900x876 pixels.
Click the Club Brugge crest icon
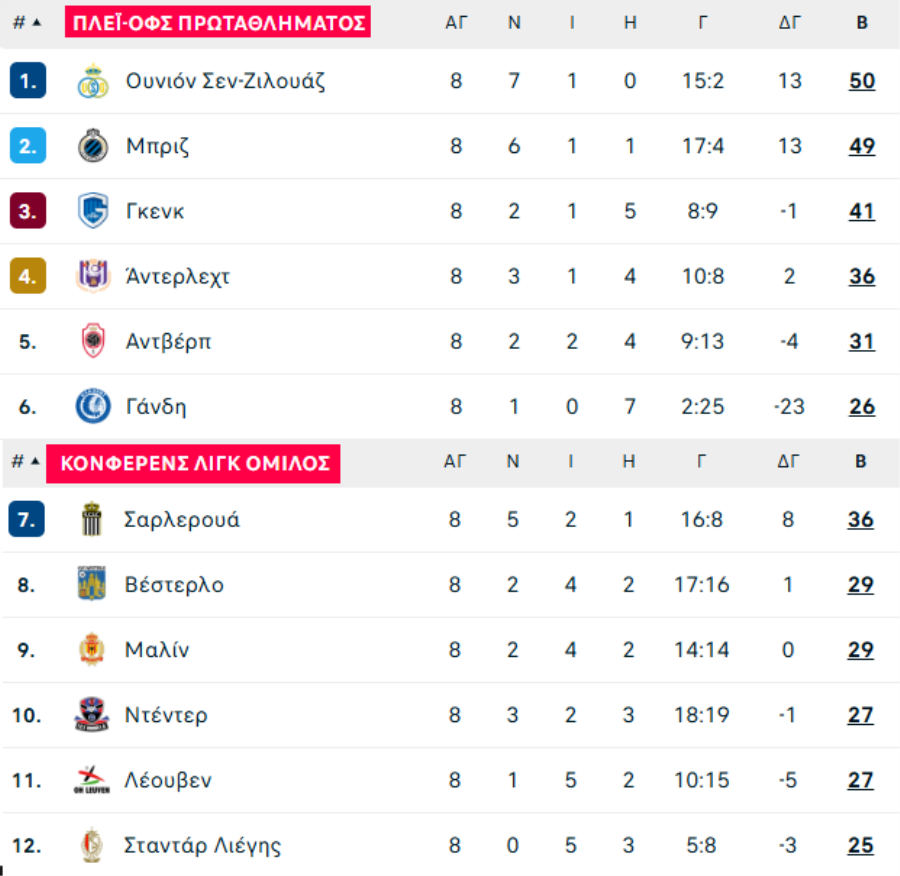pos(92,146)
